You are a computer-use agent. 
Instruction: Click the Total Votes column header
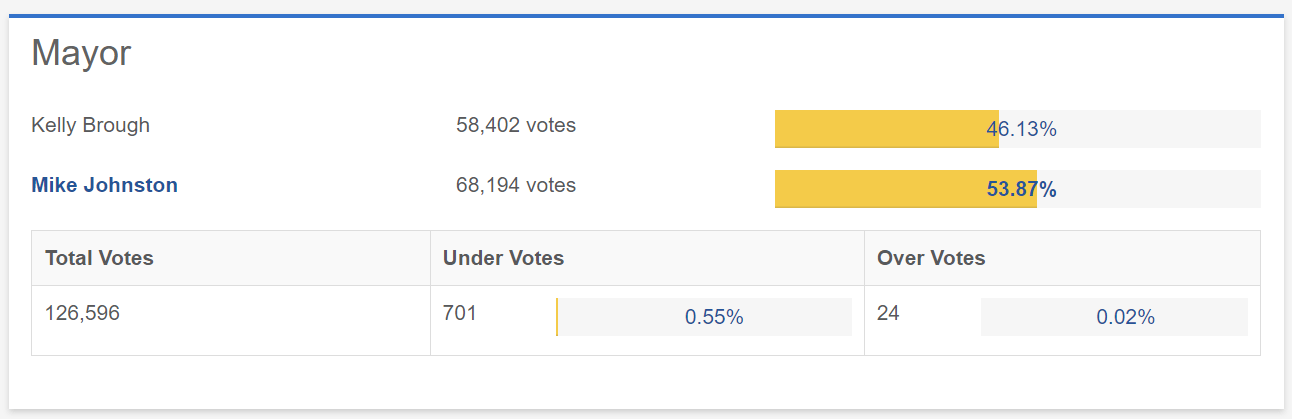click(99, 258)
